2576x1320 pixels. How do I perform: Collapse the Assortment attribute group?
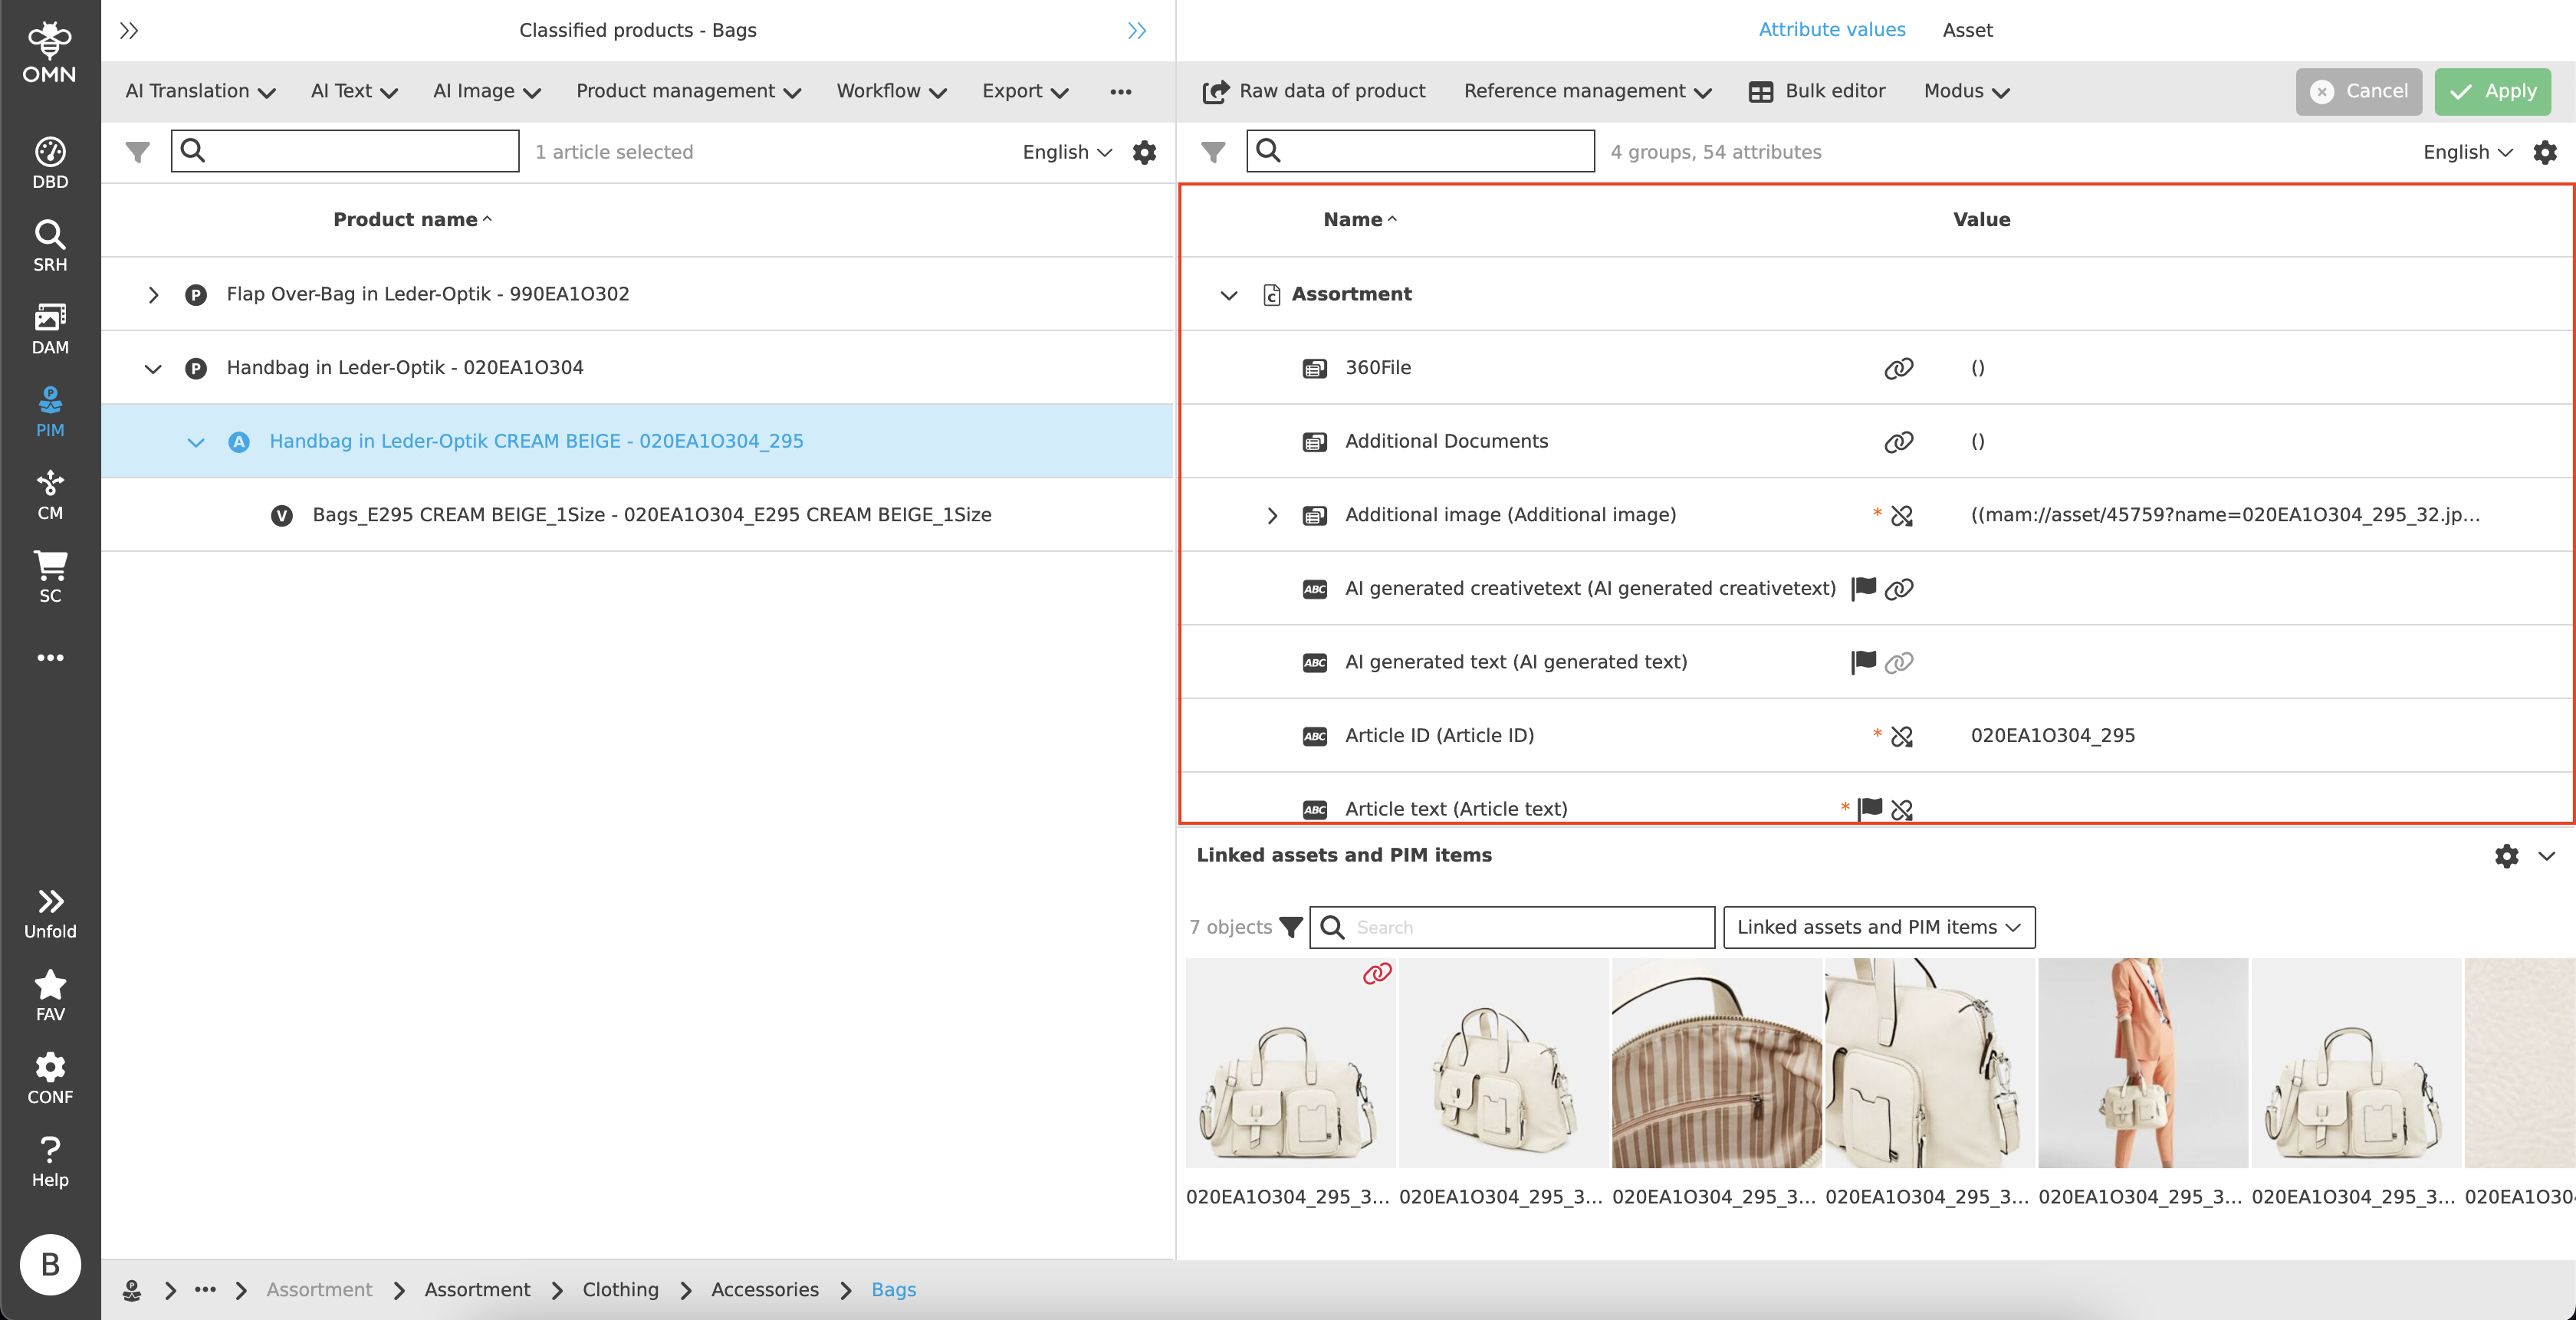[x=1229, y=295]
